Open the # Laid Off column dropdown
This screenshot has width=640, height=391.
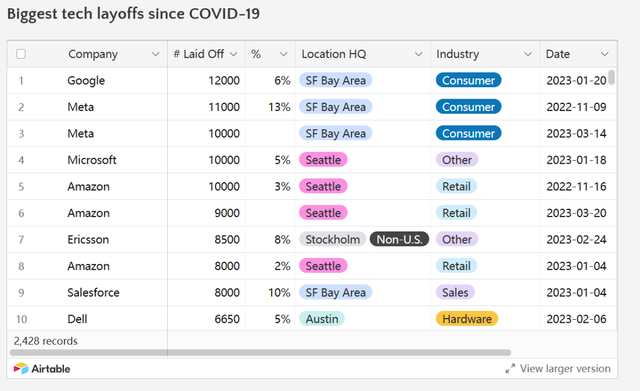233,54
